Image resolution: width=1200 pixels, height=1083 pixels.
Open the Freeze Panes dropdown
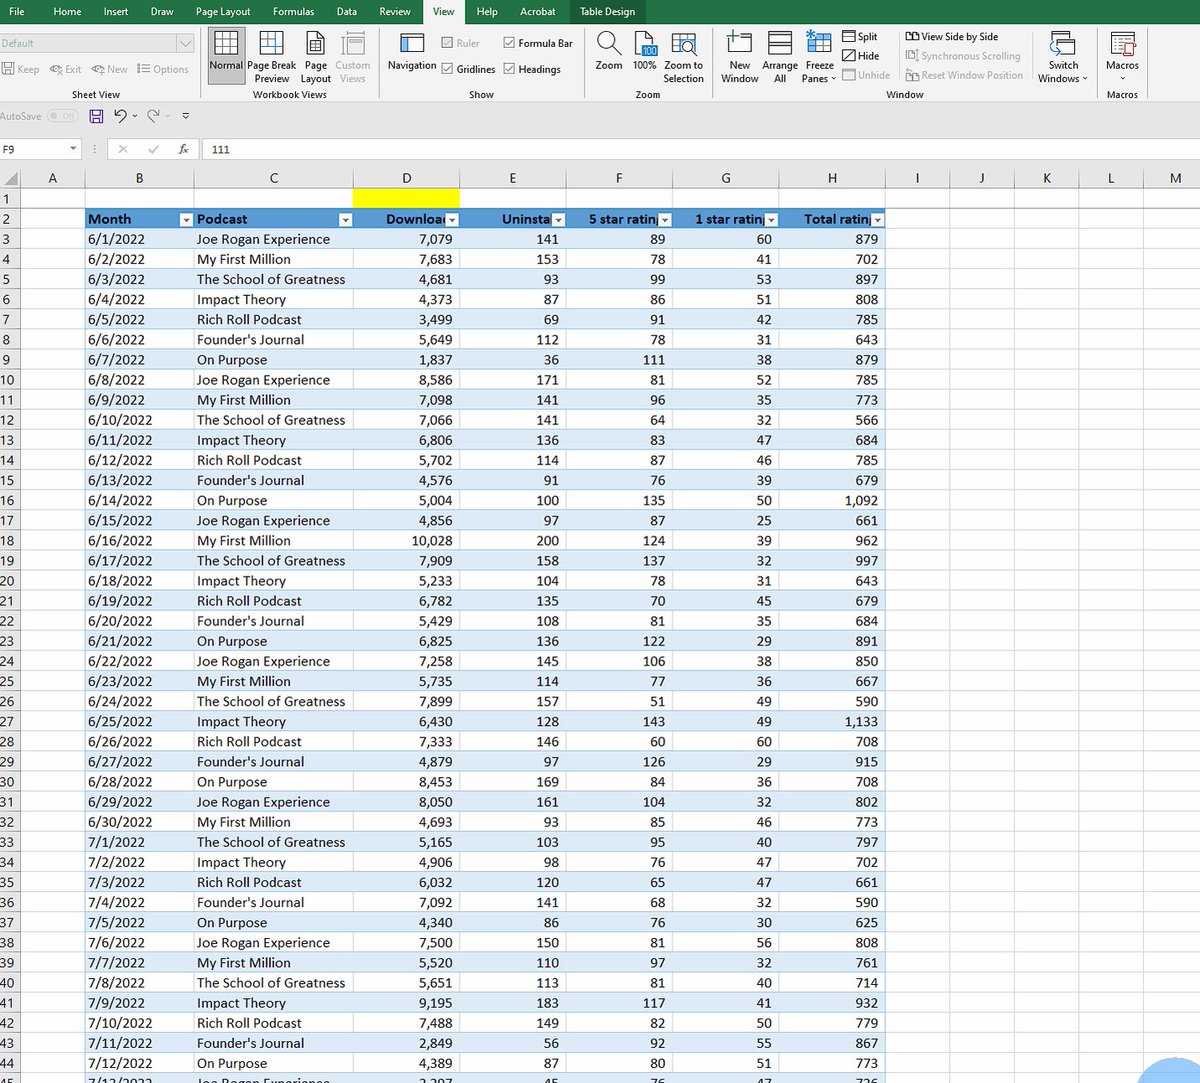819,57
